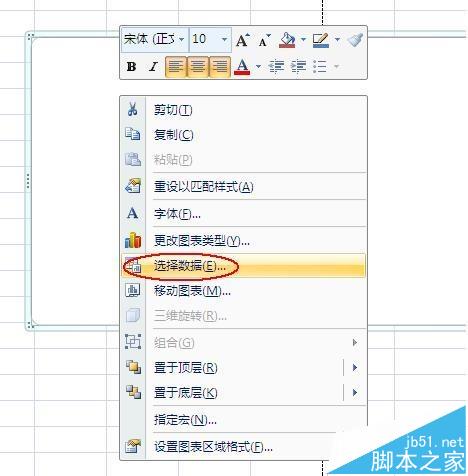Click the format chart area icon
Screen dimensions: 468x476
133,446
